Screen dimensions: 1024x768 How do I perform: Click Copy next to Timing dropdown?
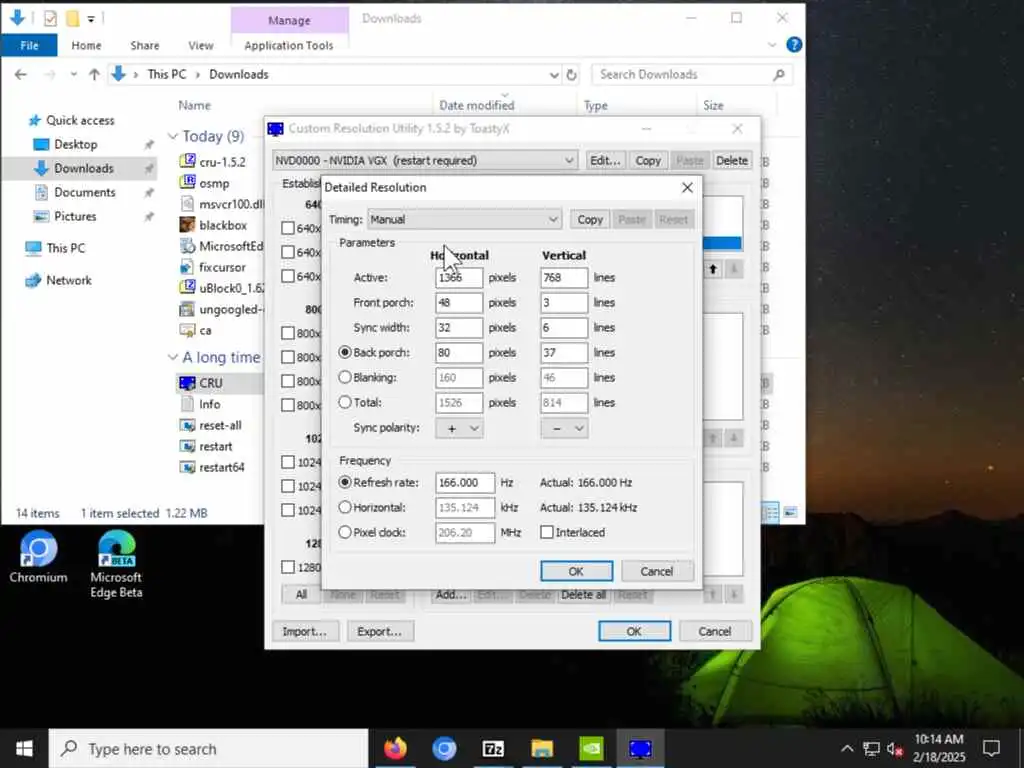(590, 219)
